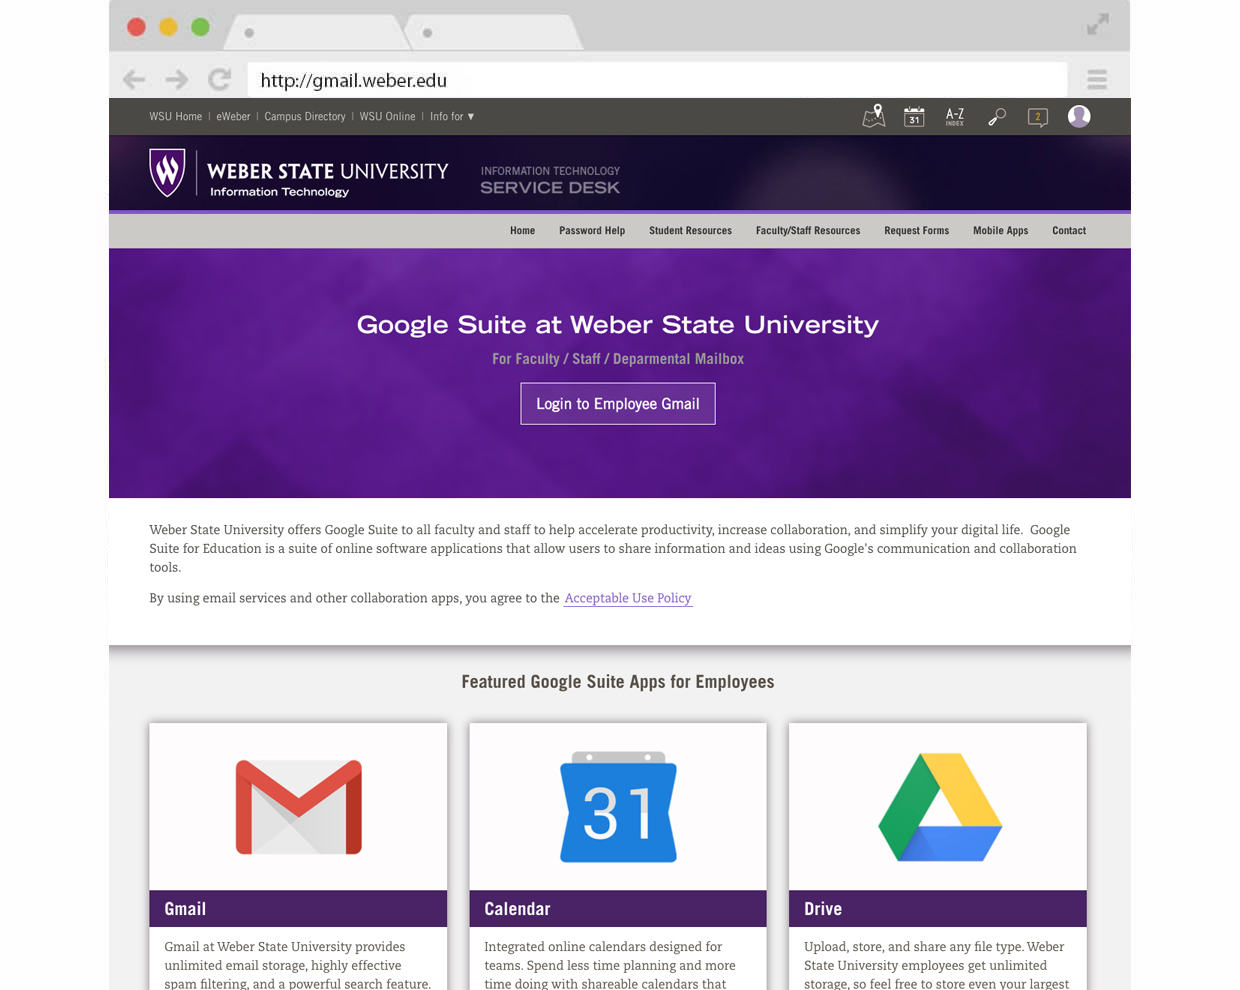This screenshot has height=990, width=1240.
Task: Click the Login to Employee Gmail button
Action: [x=618, y=404]
